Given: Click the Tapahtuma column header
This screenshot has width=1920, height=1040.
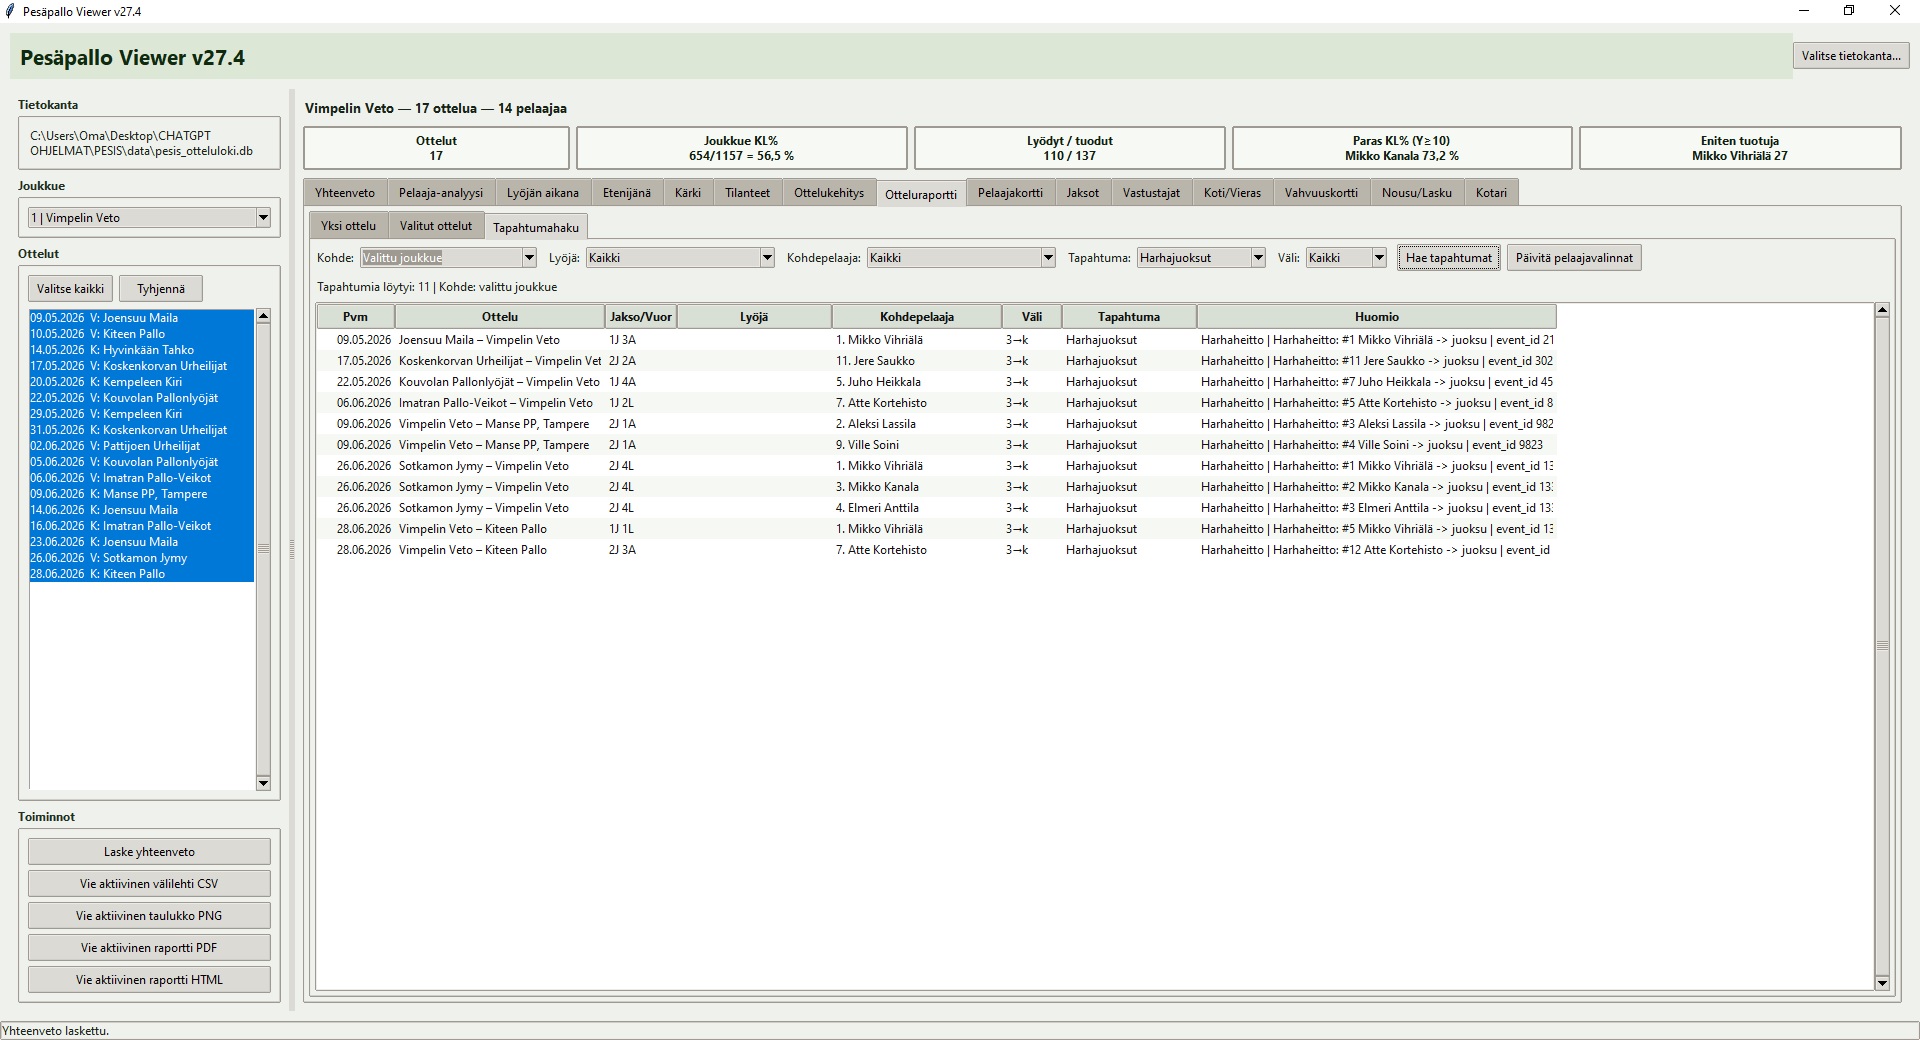Looking at the screenshot, I should tap(1129, 317).
